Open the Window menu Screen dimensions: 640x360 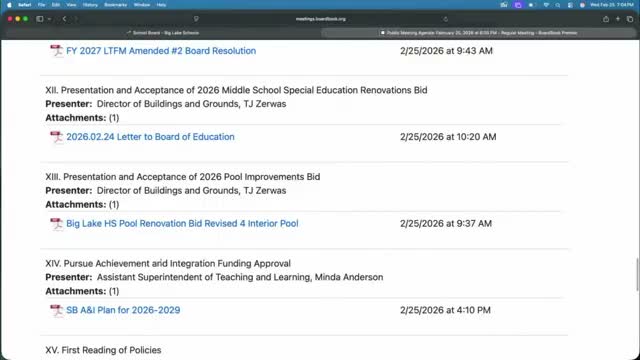(142, 5)
